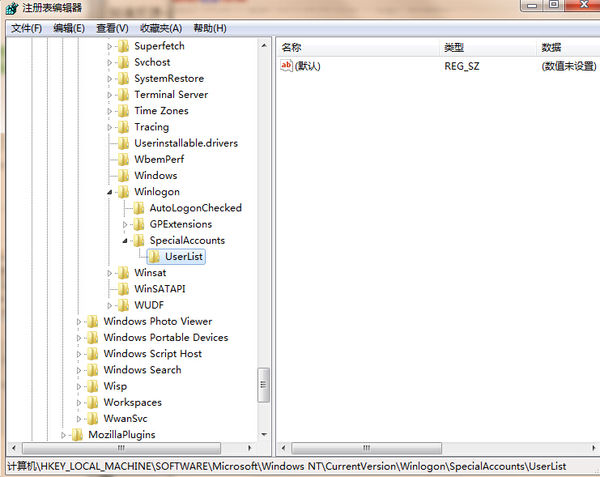Screen dimensions: 600x477
Task: Expand the Workspaces key
Action: pyautogui.click(x=79, y=403)
